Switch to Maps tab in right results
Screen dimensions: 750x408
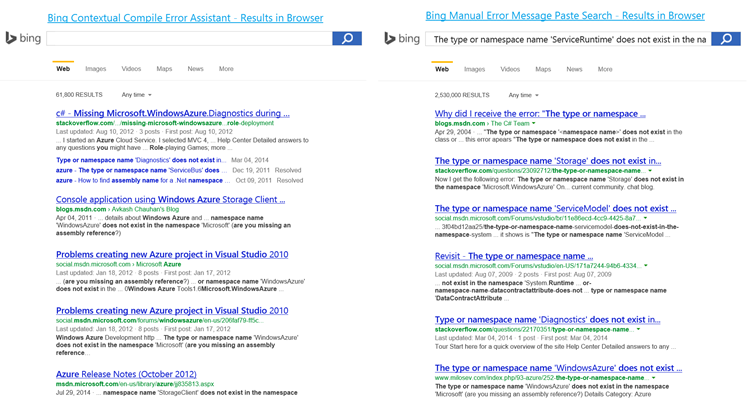pyautogui.click(x=543, y=69)
